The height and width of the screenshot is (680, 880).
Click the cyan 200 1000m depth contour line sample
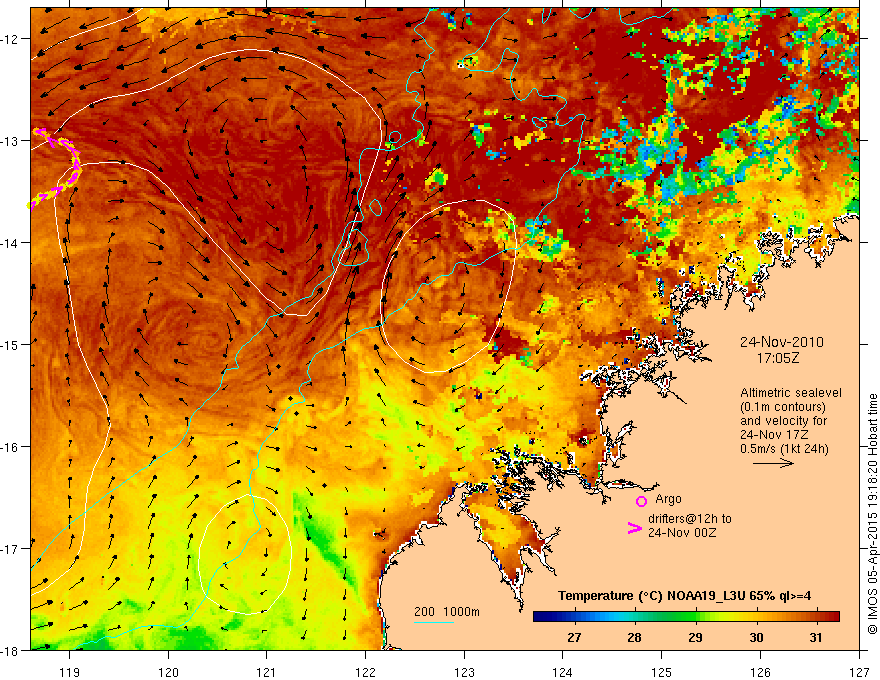(434, 622)
